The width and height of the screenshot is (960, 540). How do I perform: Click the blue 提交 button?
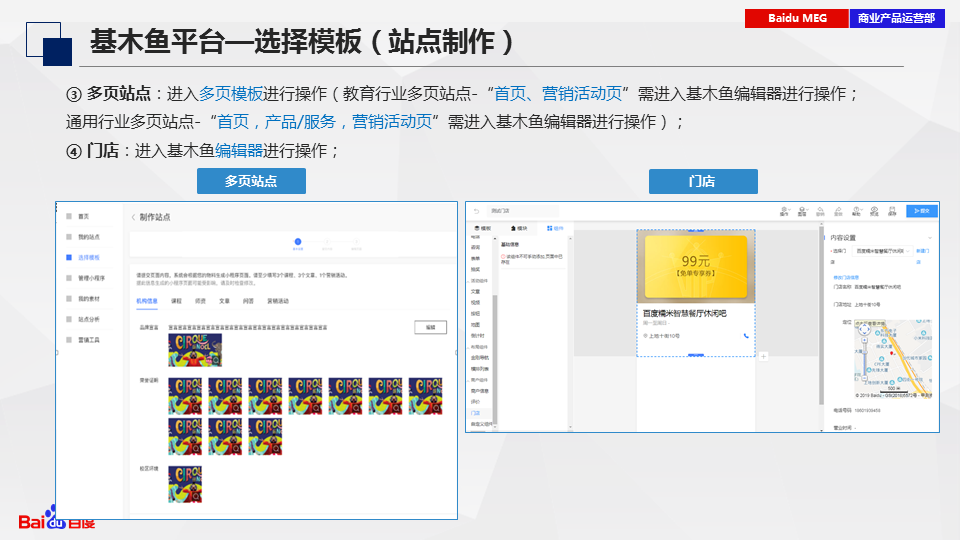click(x=921, y=211)
